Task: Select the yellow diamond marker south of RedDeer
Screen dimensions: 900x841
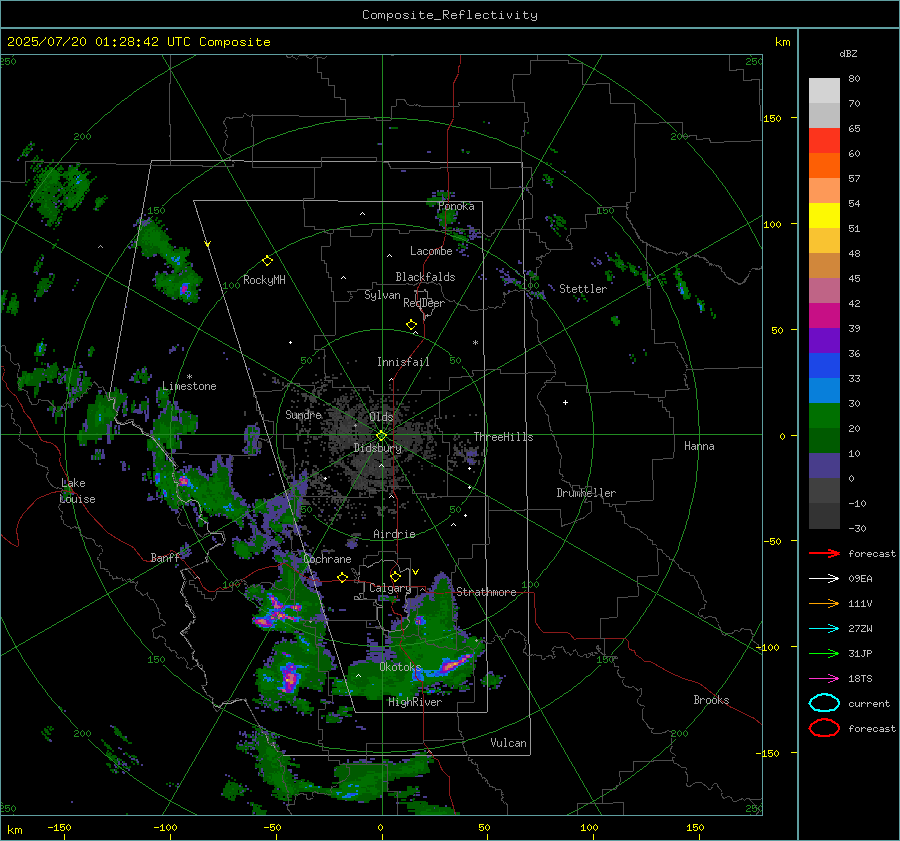Action: pos(412,325)
